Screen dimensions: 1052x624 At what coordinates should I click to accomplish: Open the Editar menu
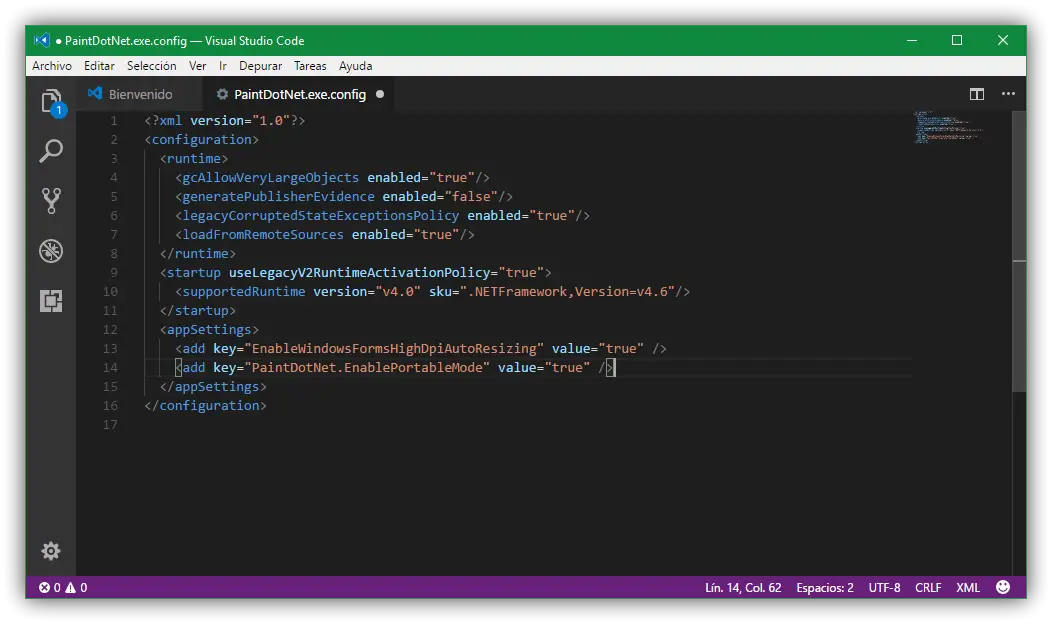pos(99,66)
